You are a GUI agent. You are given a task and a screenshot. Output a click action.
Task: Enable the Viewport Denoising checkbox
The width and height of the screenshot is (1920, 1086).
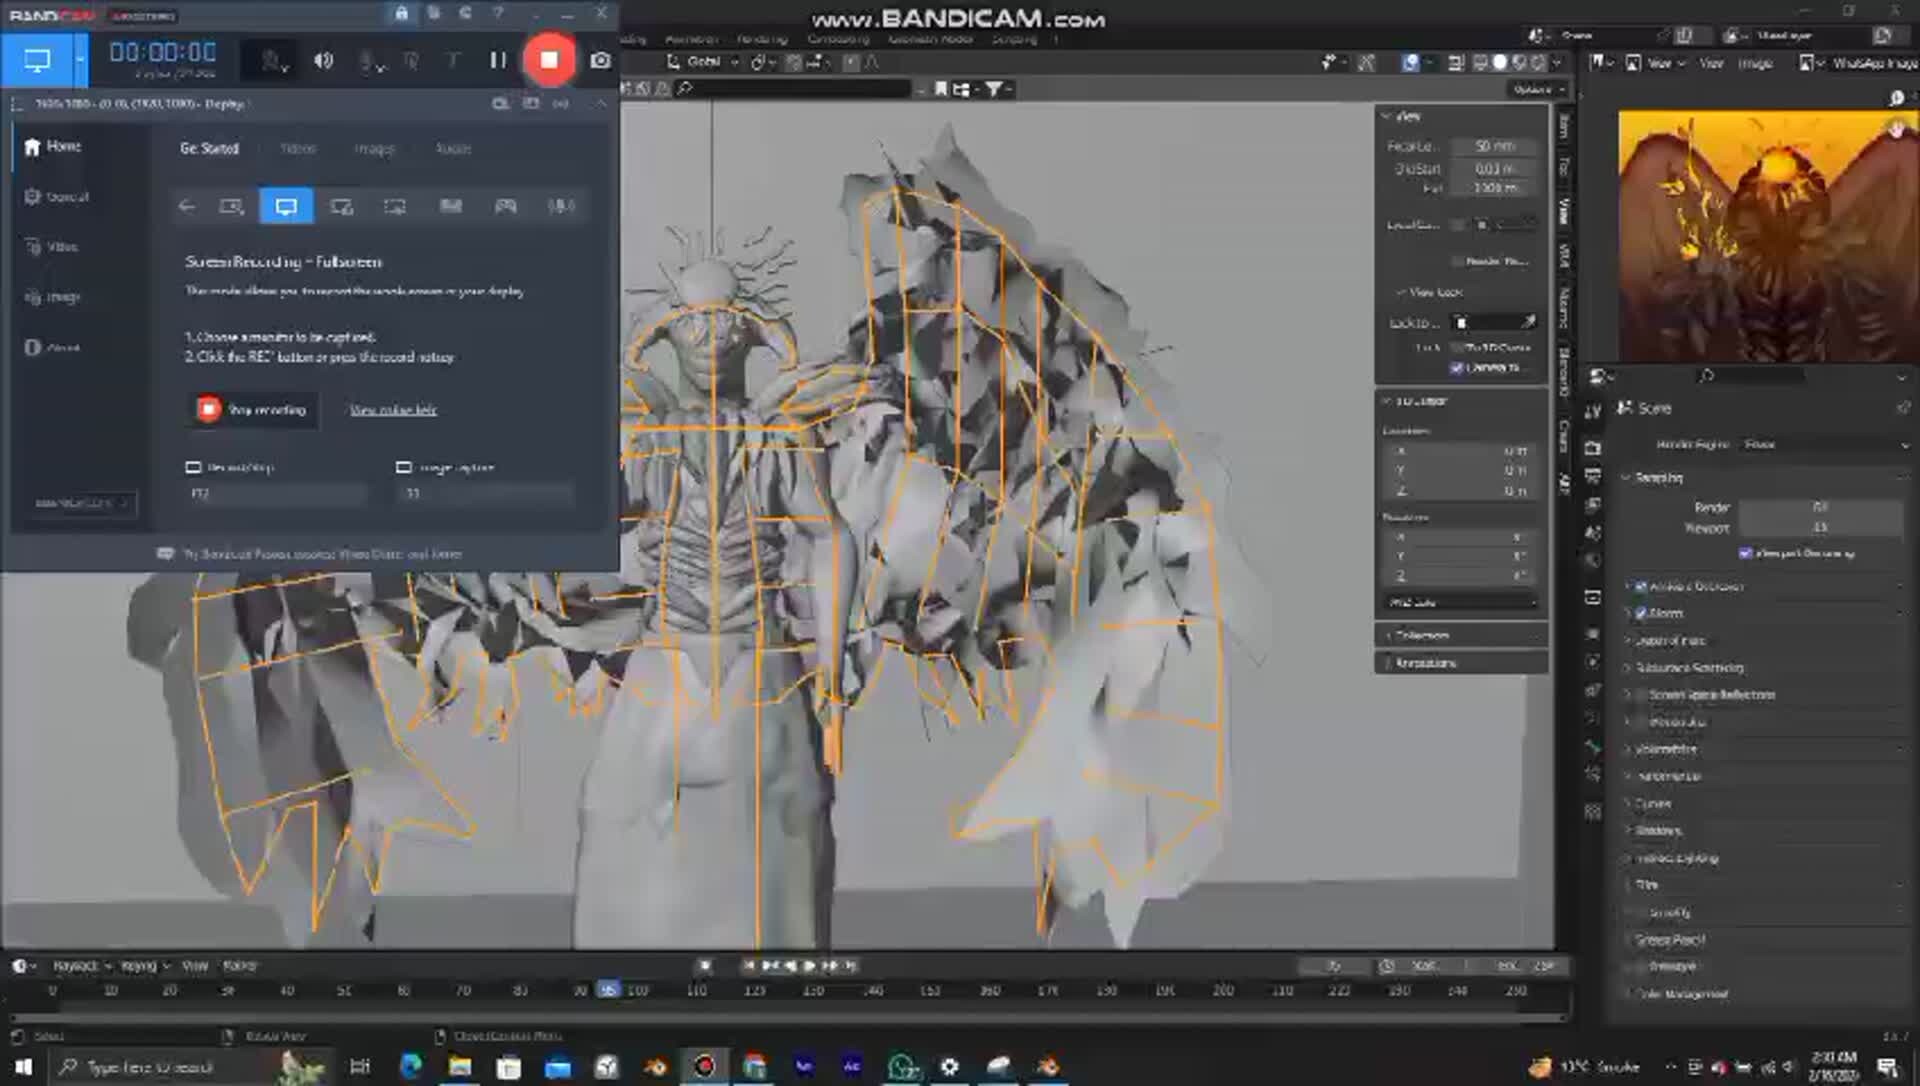[x=1745, y=553]
